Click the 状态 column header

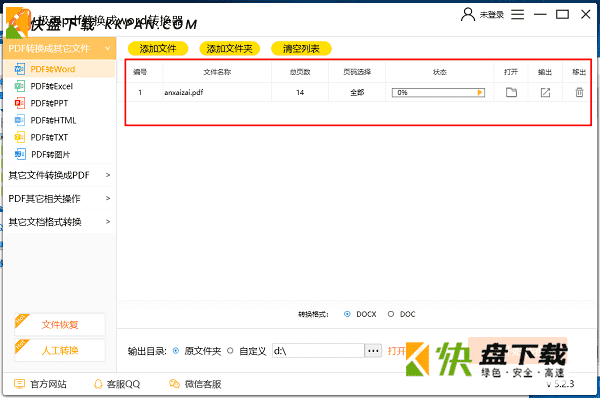coord(440,72)
